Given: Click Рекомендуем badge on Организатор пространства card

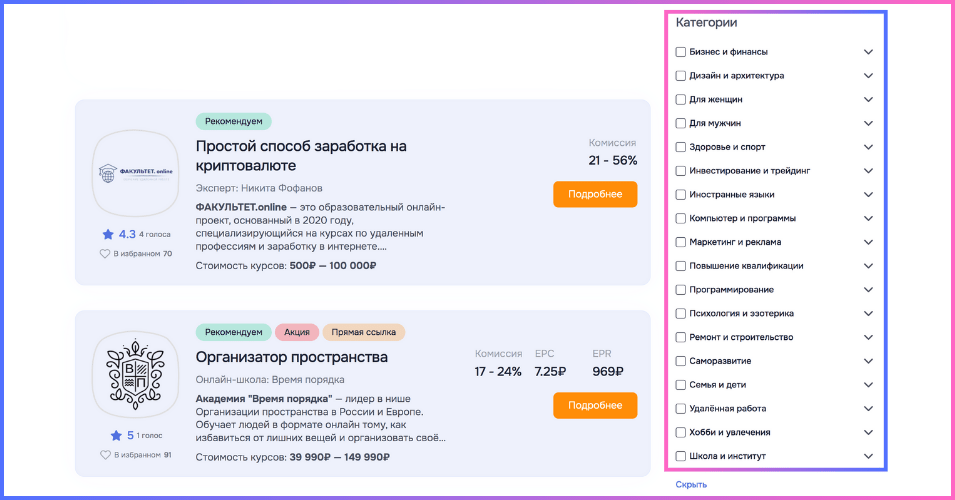Looking at the screenshot, I should pos(233,332).
